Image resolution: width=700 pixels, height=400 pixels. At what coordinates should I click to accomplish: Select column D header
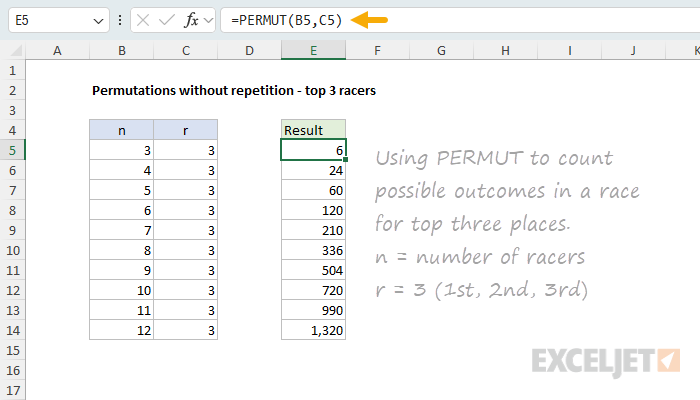pos(249,50)
